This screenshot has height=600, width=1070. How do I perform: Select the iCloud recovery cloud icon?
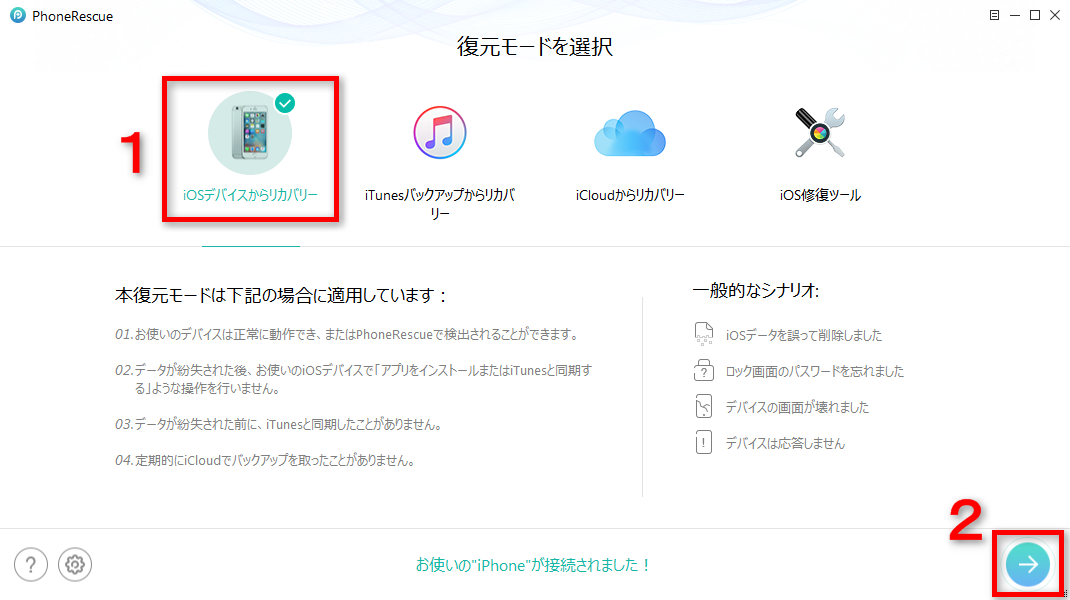629,133
